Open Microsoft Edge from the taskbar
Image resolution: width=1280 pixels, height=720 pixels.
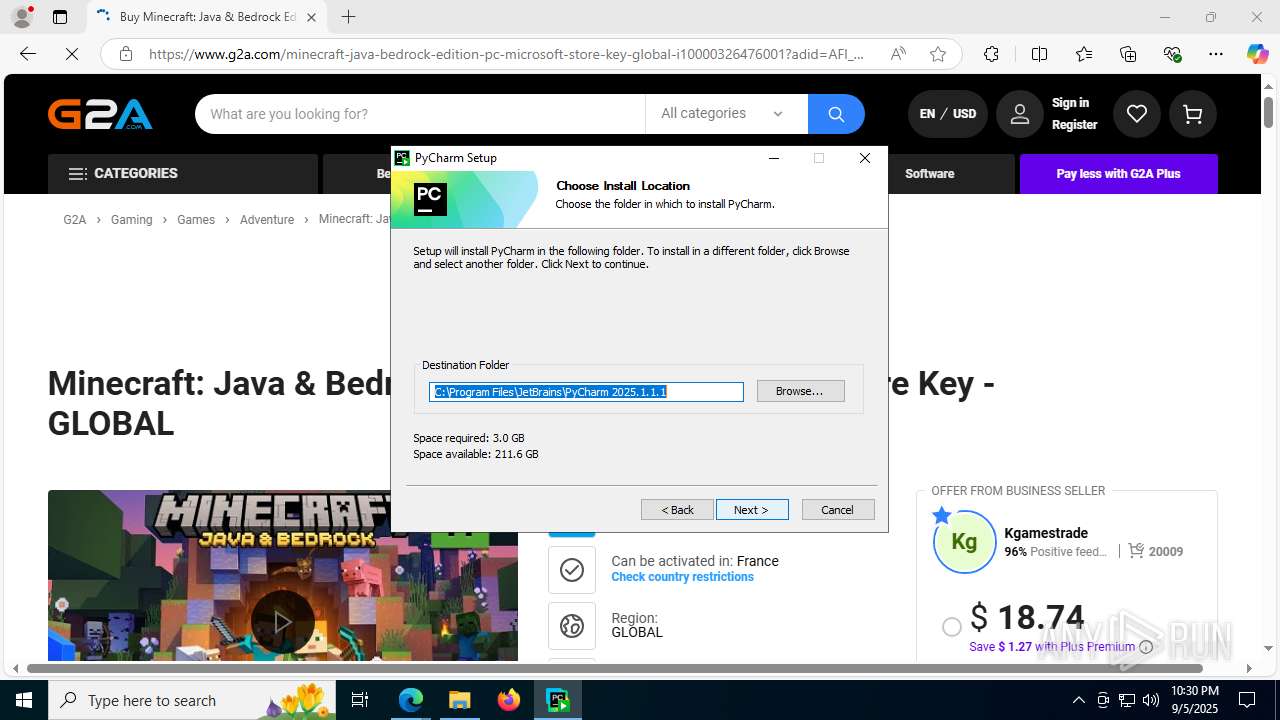pos(411,700)
